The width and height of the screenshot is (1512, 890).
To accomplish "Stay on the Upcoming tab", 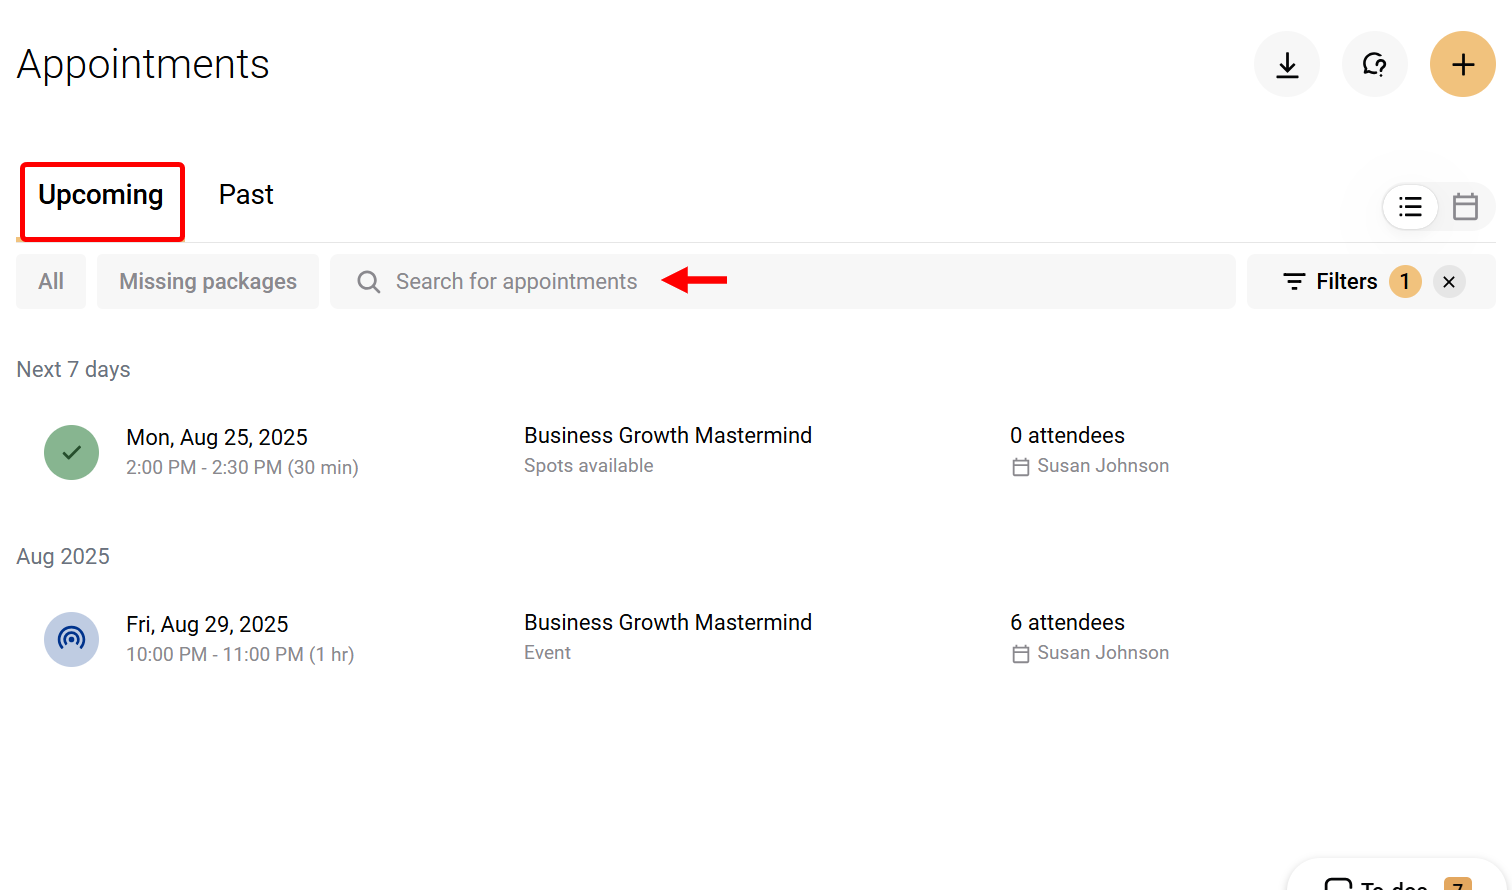I will pyautogui.click(x=100, y=194).
